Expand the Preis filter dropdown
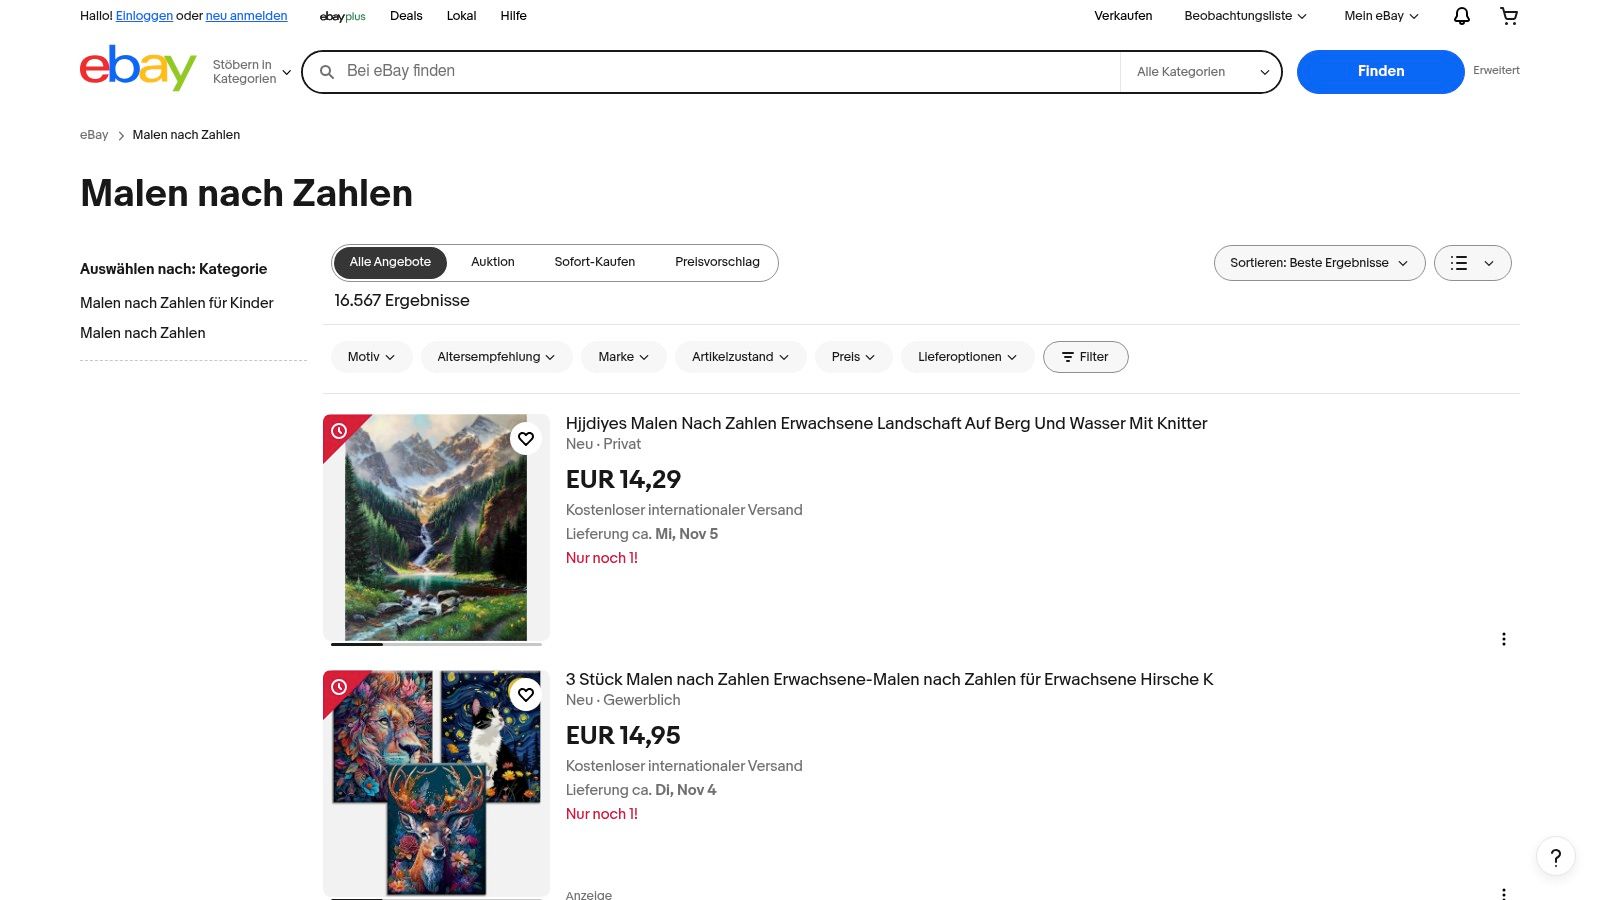 point(853,356)
